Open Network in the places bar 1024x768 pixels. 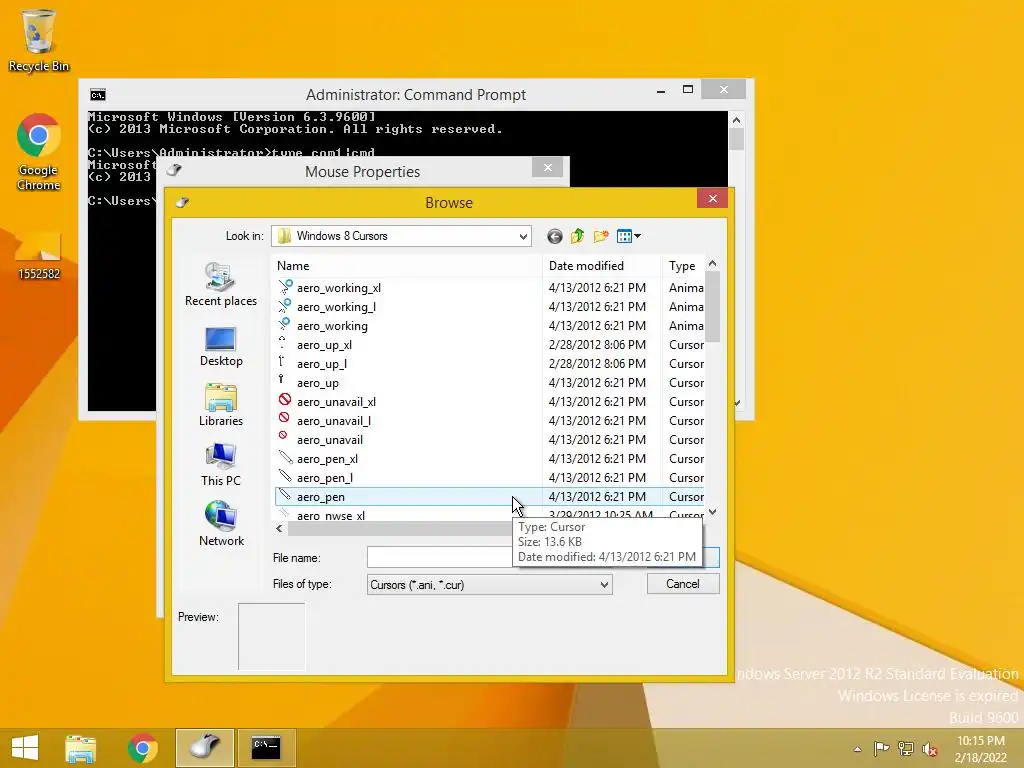(221, 524)
